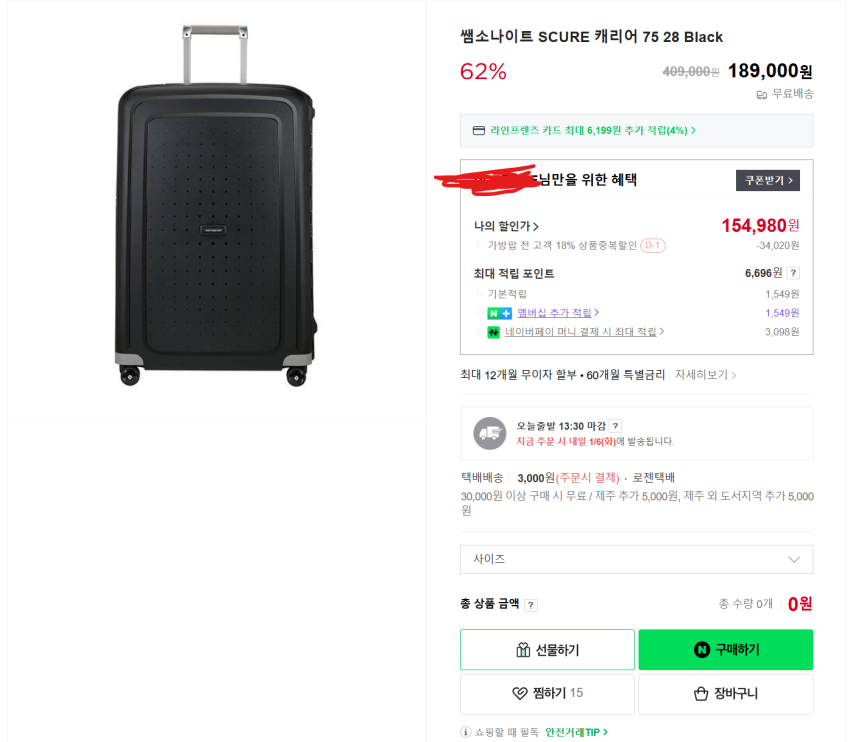
Task: Click the question mark after 13:30 마감
Action: tap(615, 426)
